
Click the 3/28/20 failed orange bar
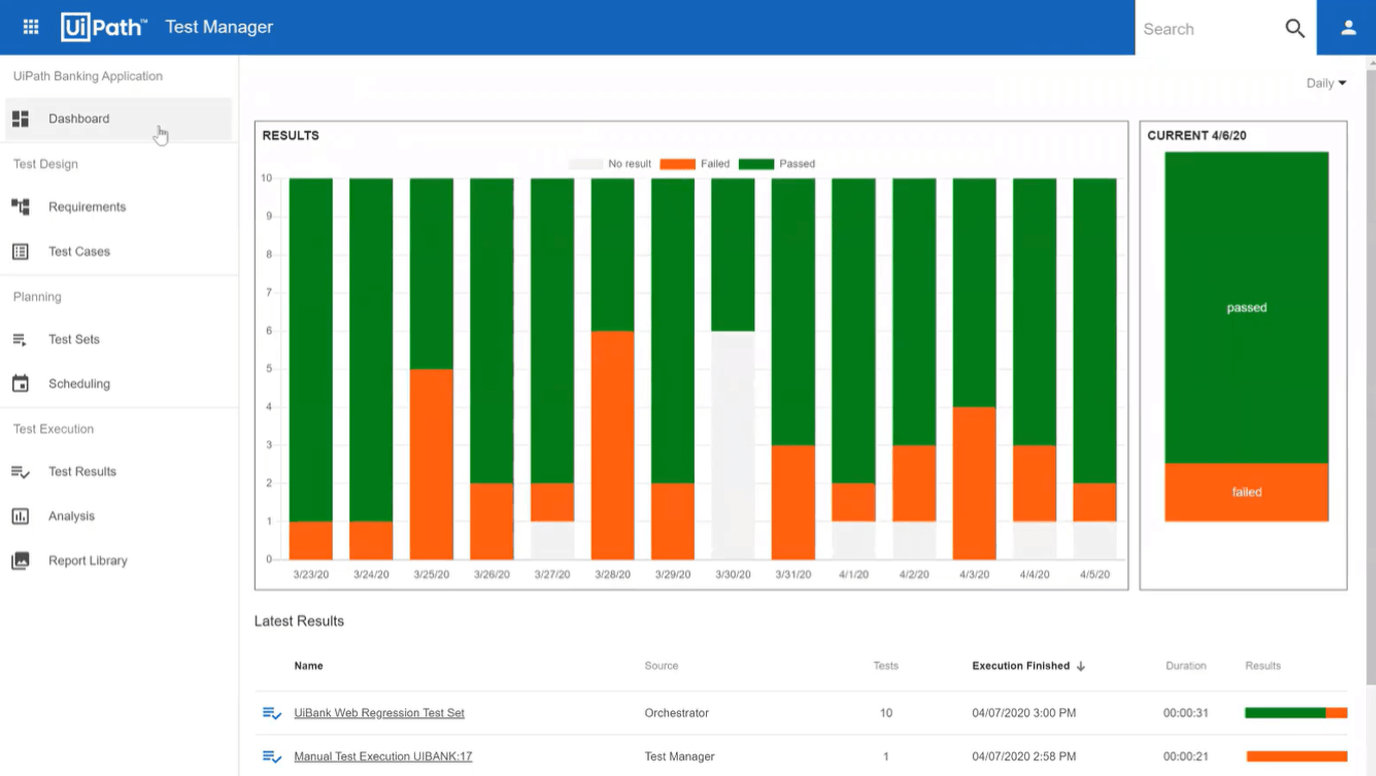coord(613,445)
